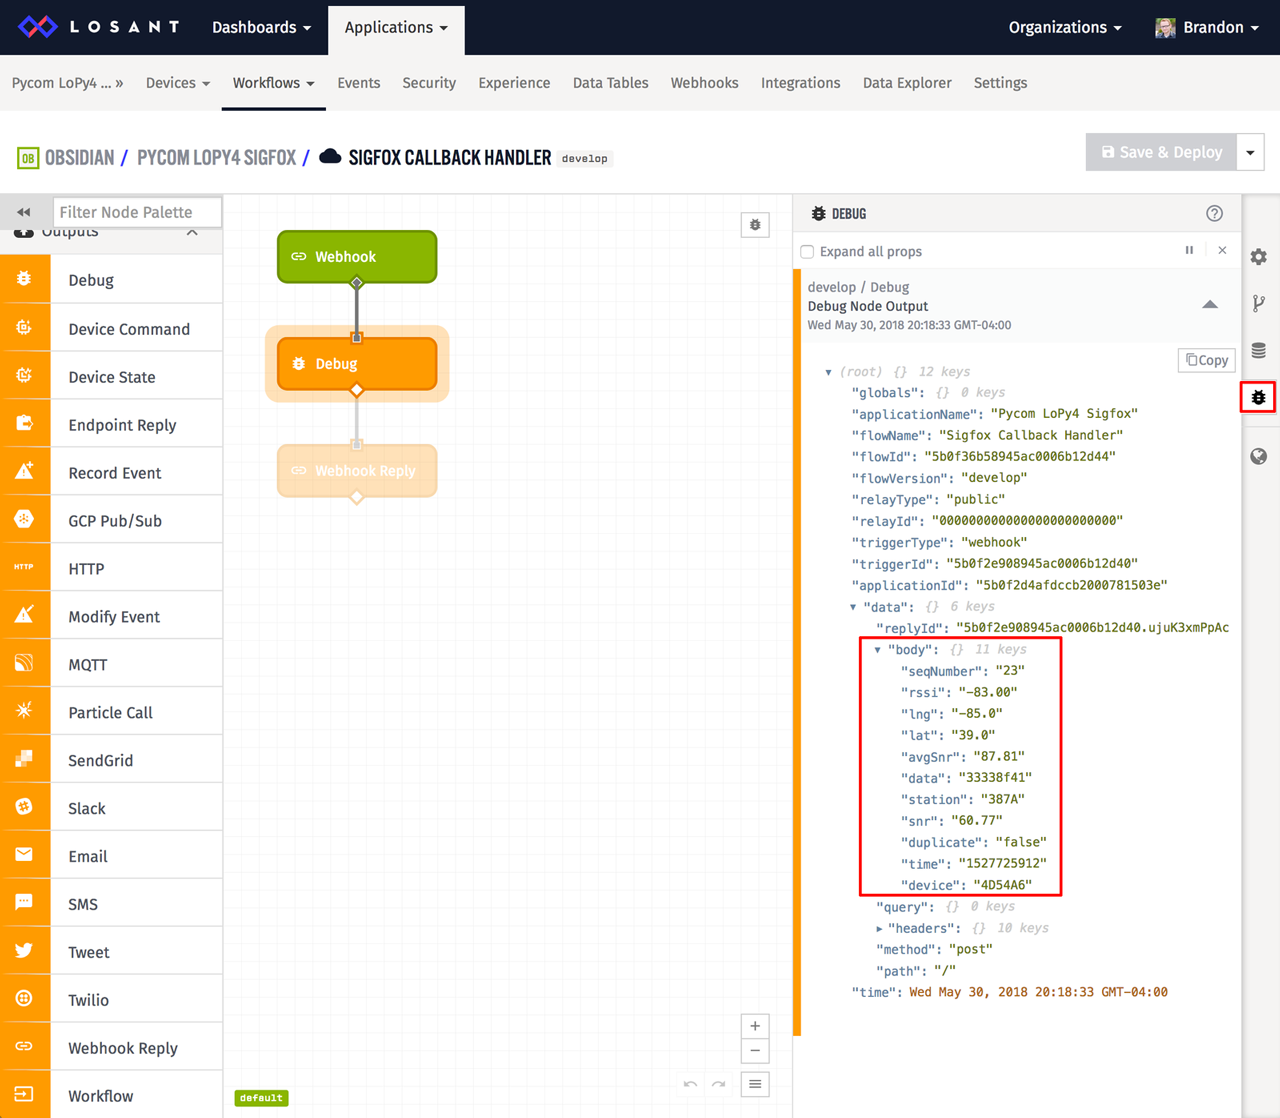Select the HTTP node palette icon
1280x1118 pixels.
click(25, 568)
